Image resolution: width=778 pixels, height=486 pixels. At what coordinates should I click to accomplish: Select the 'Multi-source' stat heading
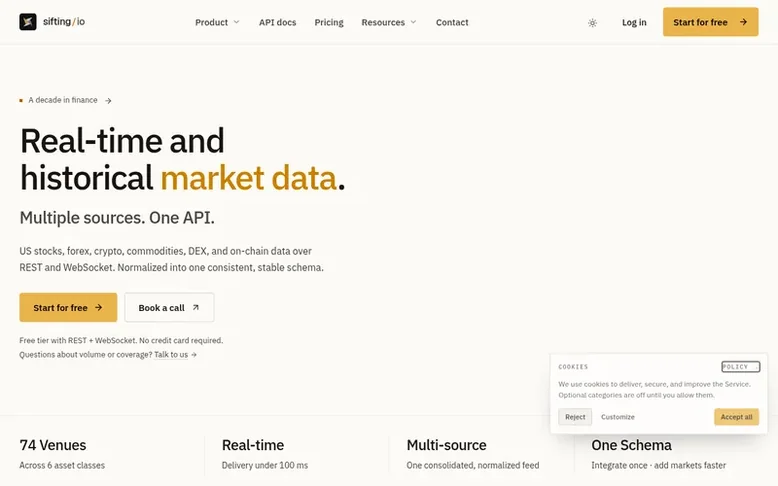pos(447,445)
